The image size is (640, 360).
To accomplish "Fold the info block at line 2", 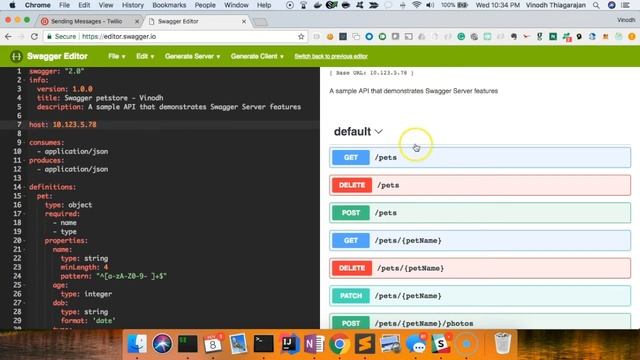I will coord(24,80).
